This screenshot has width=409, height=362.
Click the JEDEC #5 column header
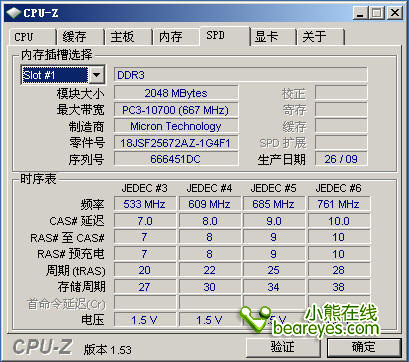(273, 188)
